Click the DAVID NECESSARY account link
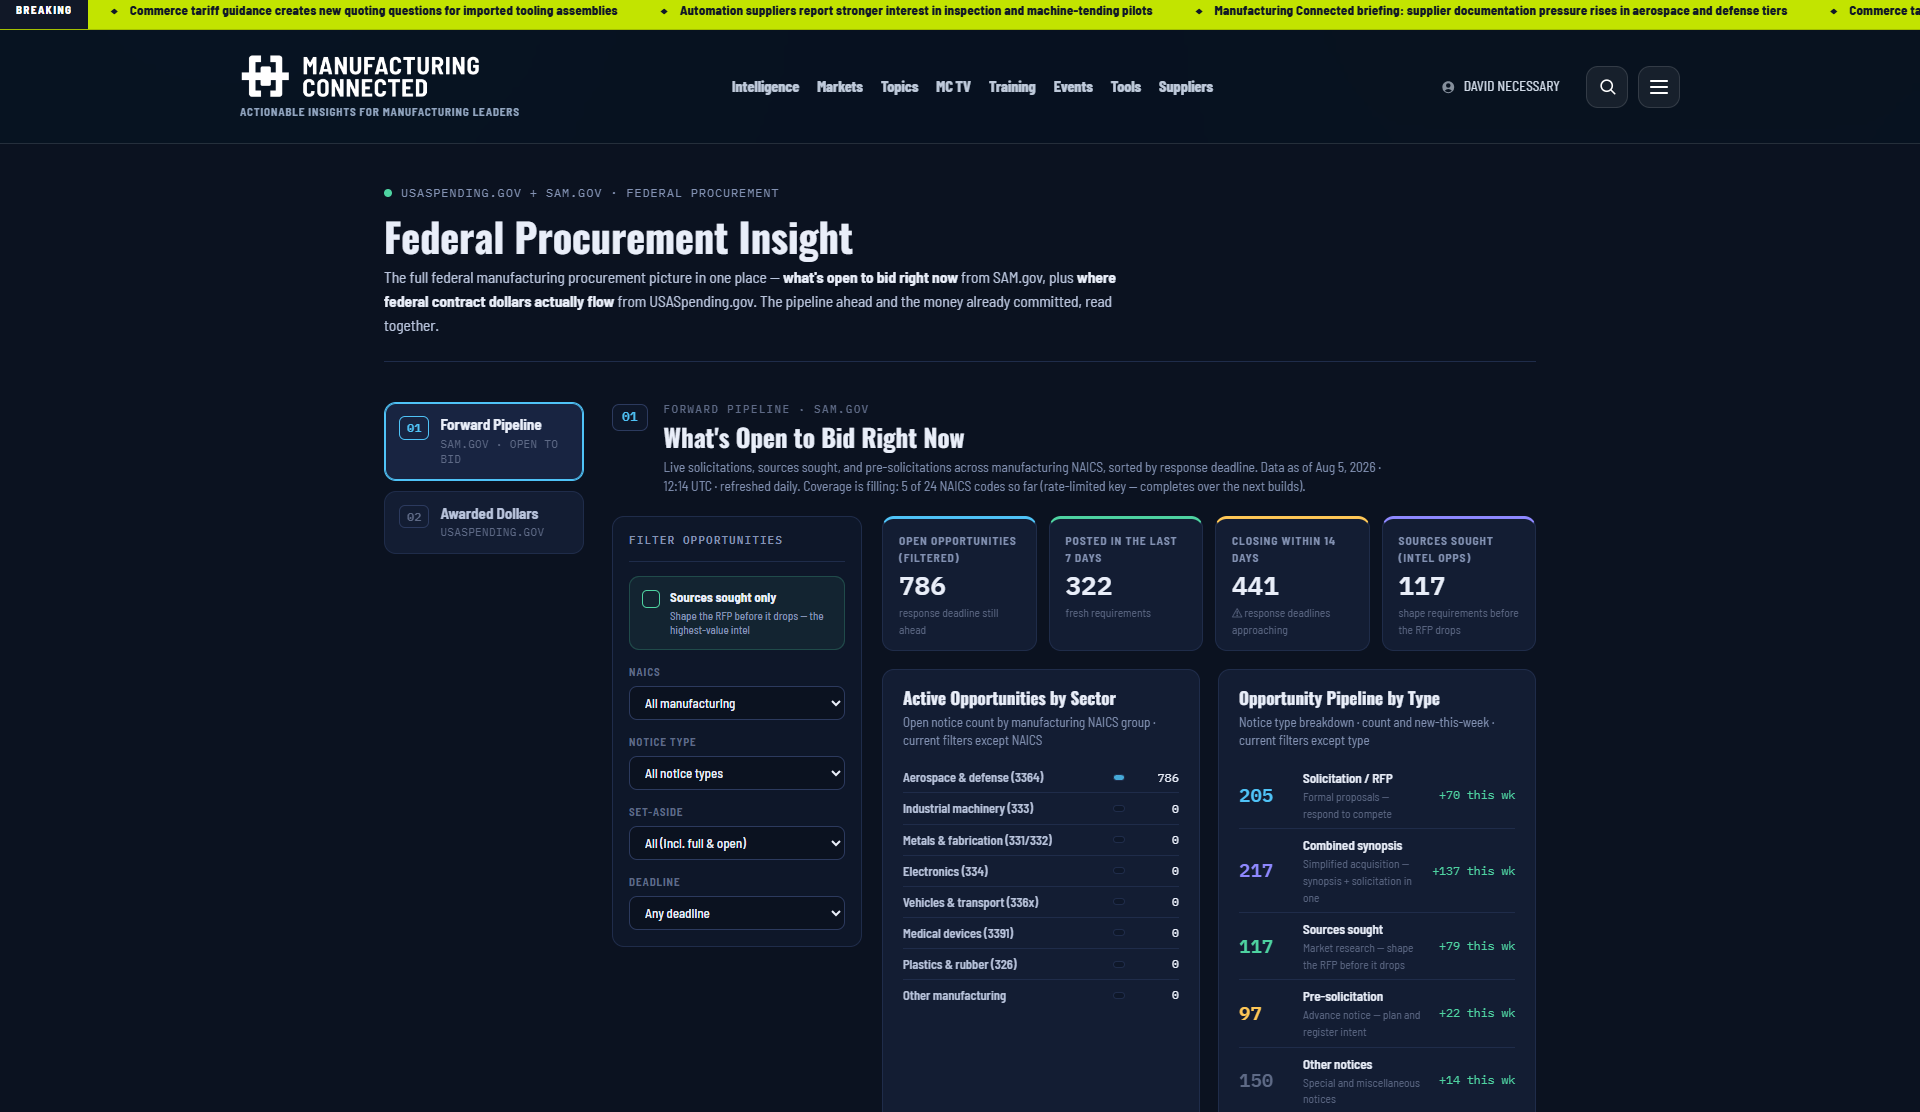This screenshot has width=1920, height=1112. [x=1511, y=87]
